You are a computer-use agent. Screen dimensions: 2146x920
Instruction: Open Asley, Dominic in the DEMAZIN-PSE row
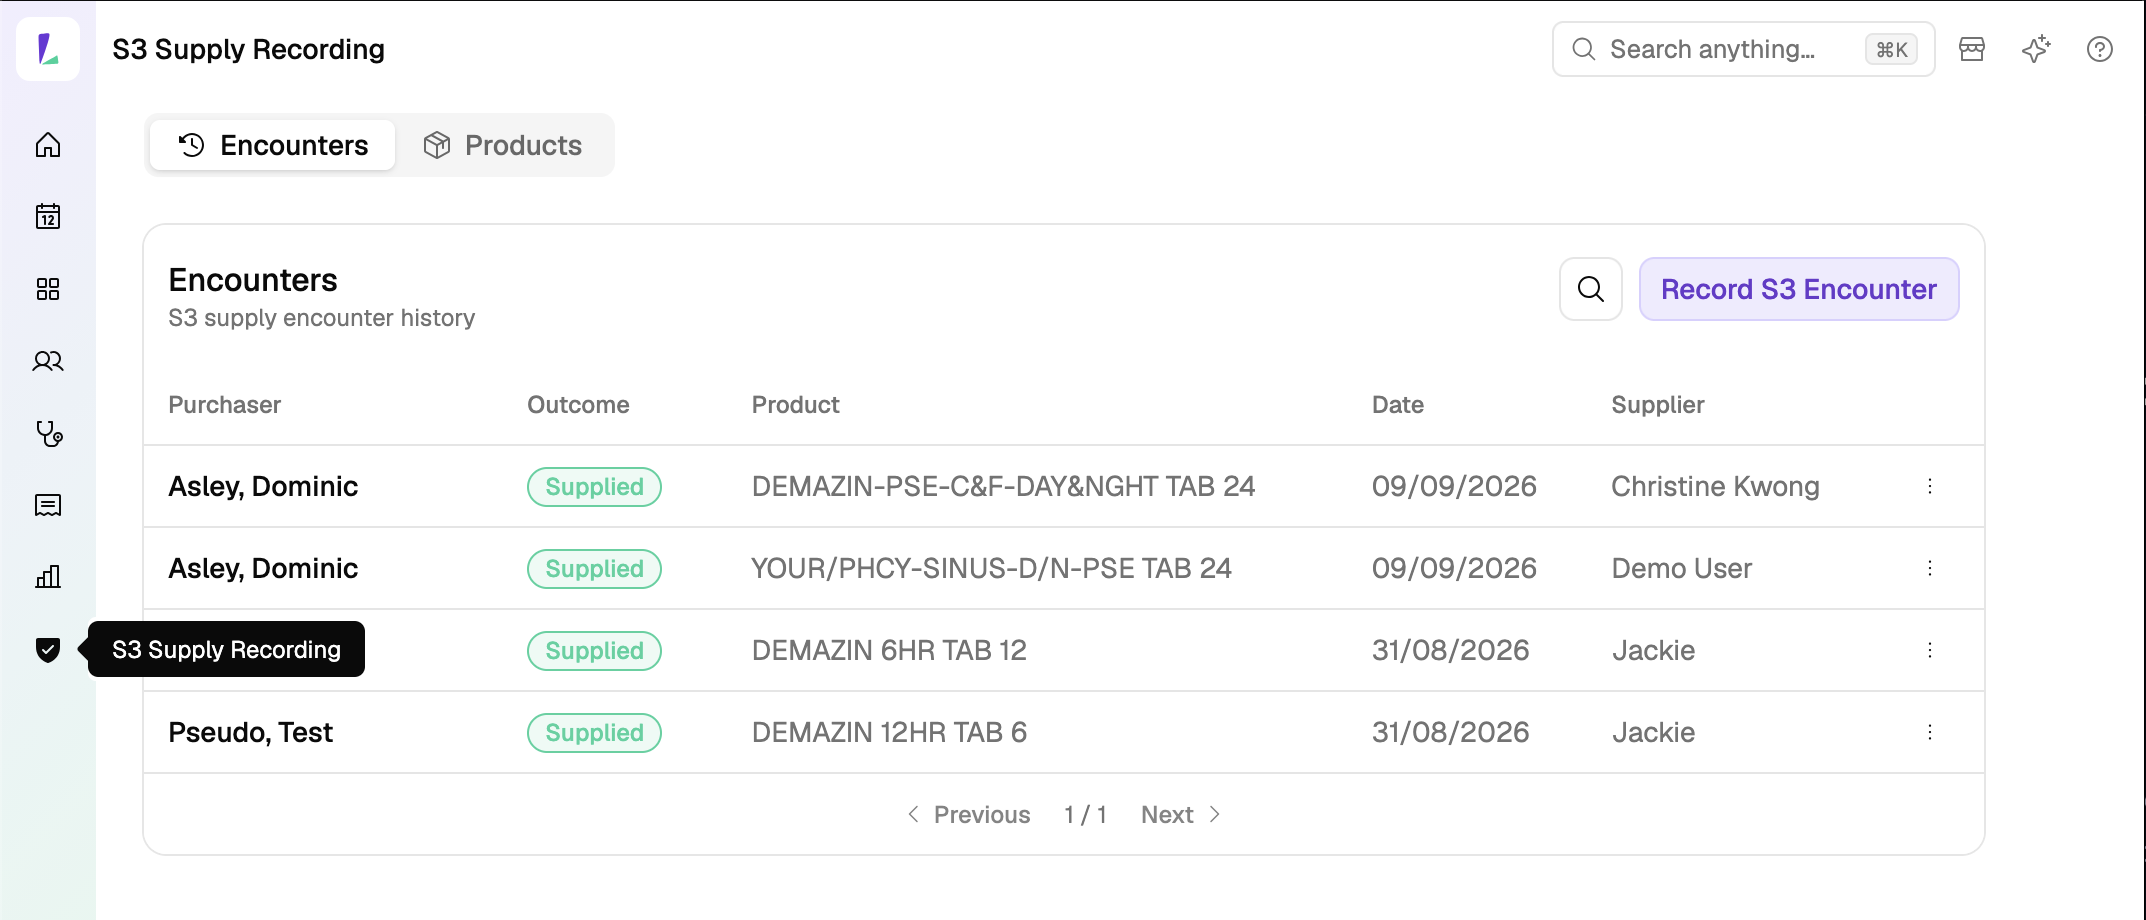(x=263, y=486)
